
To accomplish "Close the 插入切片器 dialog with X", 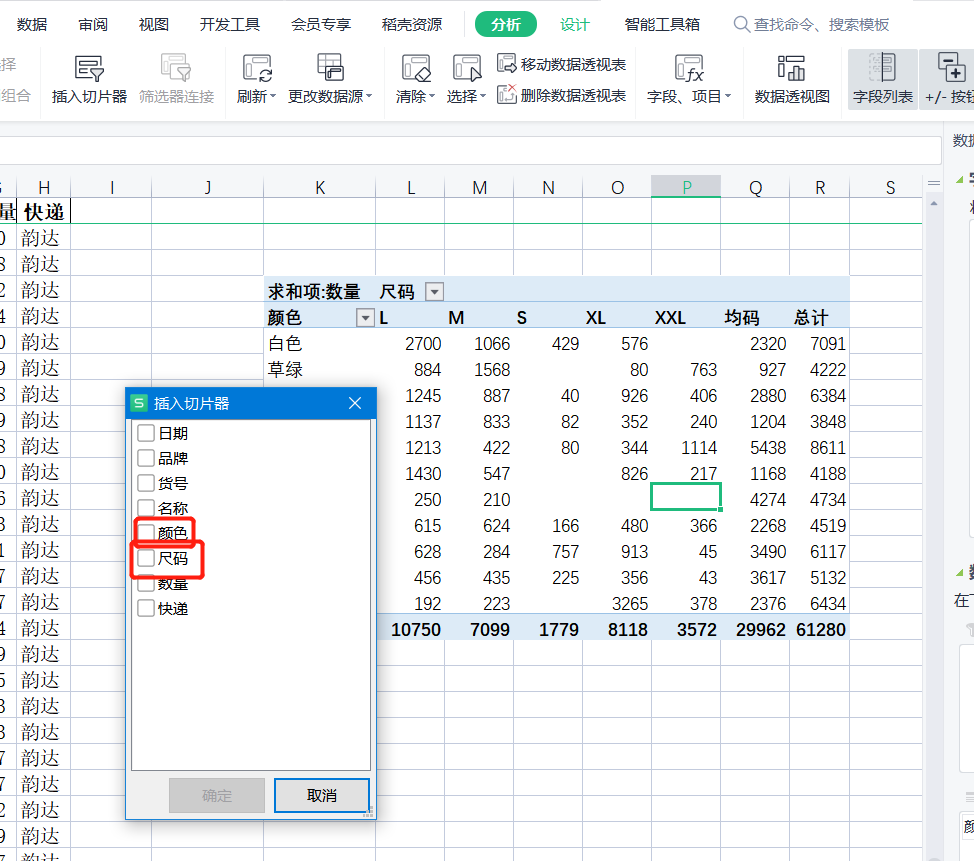I will coord(355,403).
